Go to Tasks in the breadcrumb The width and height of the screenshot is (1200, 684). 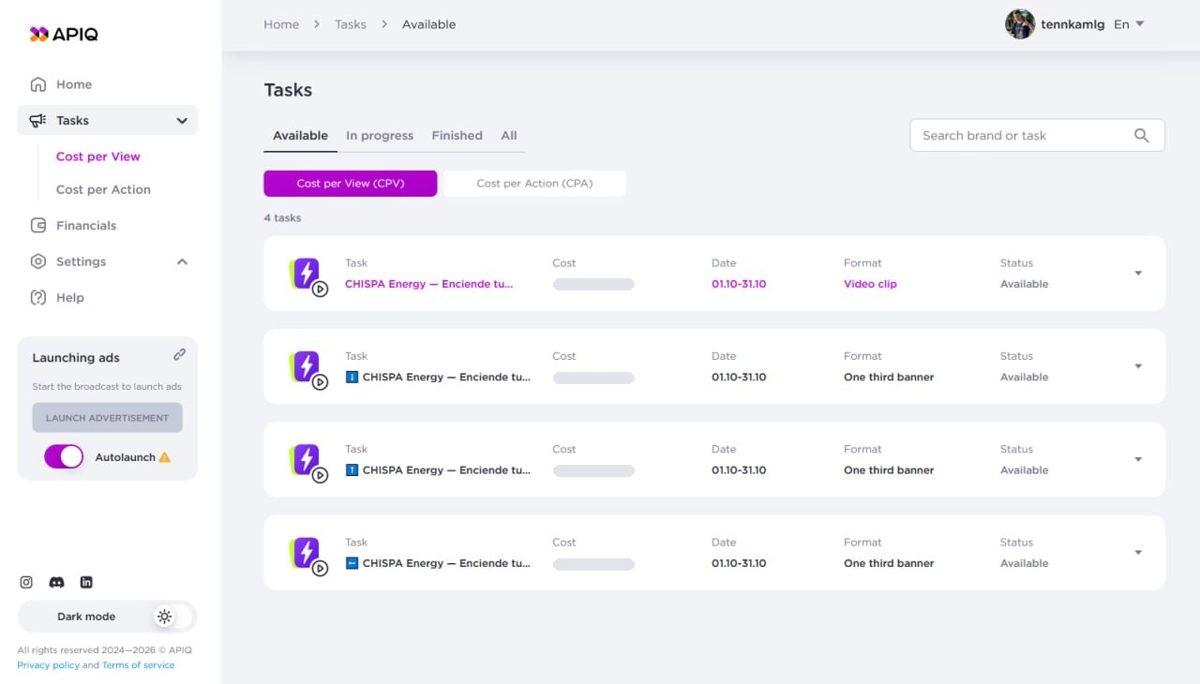pos(350,24)
